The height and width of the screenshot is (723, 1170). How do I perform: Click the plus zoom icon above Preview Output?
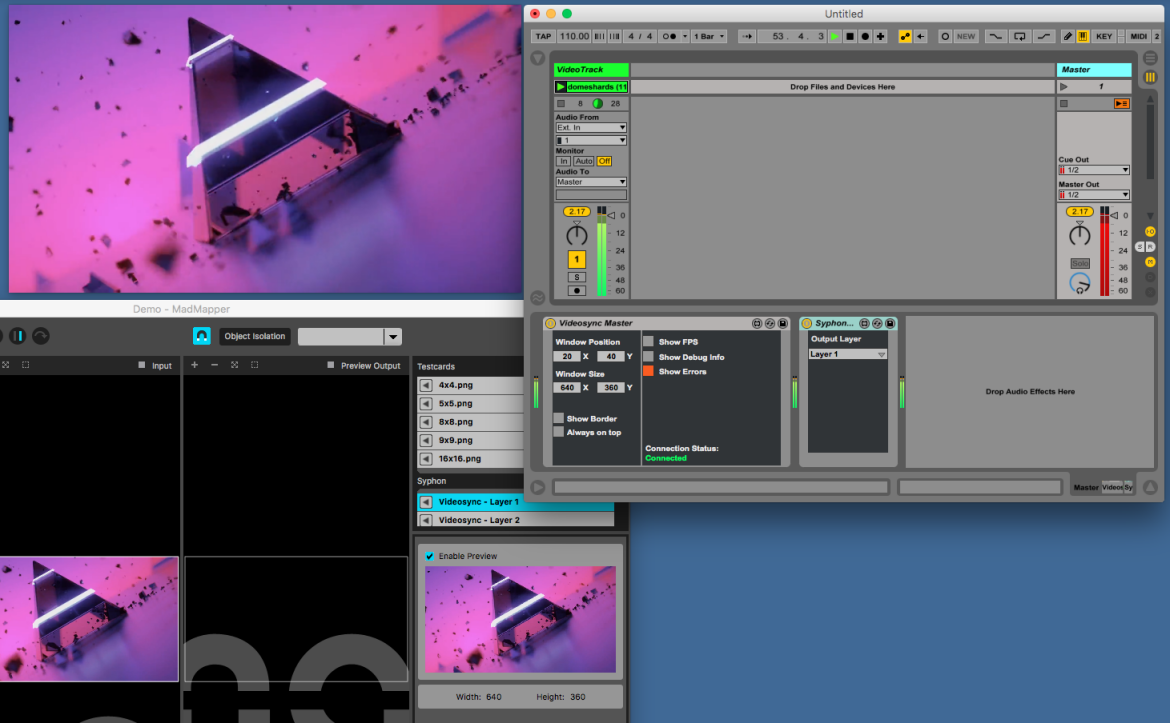[x=195, y=365]
